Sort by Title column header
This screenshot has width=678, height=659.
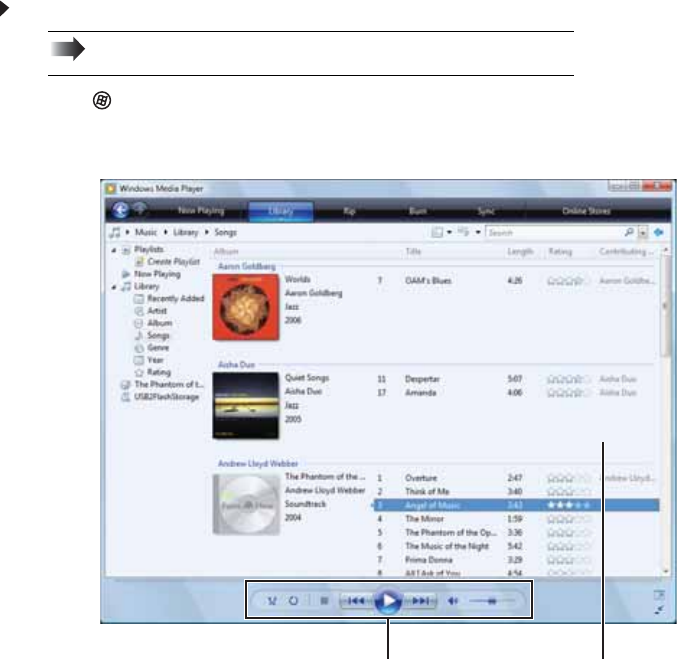(x=413, y=251)
